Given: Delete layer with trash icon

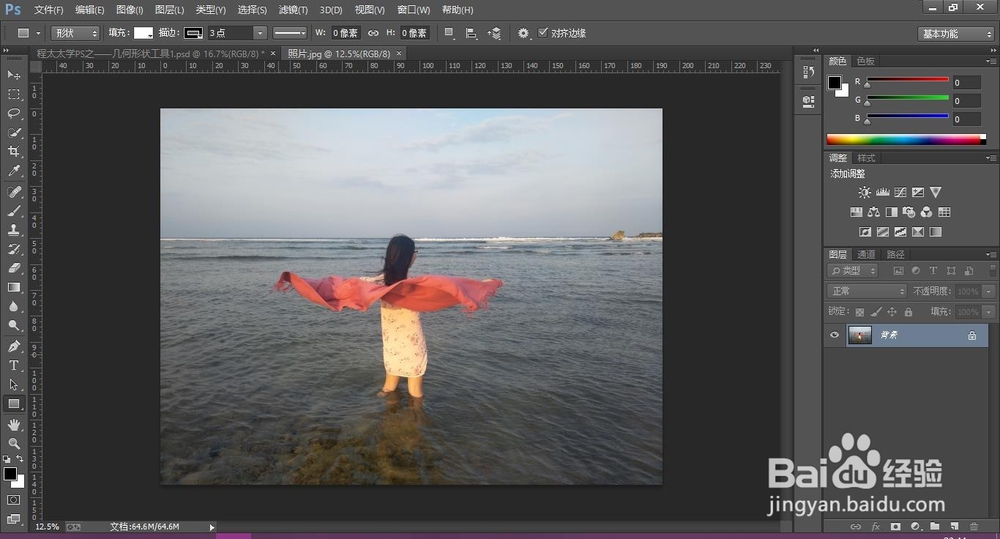Looking at the screenshot, I should tap(974, 527).
